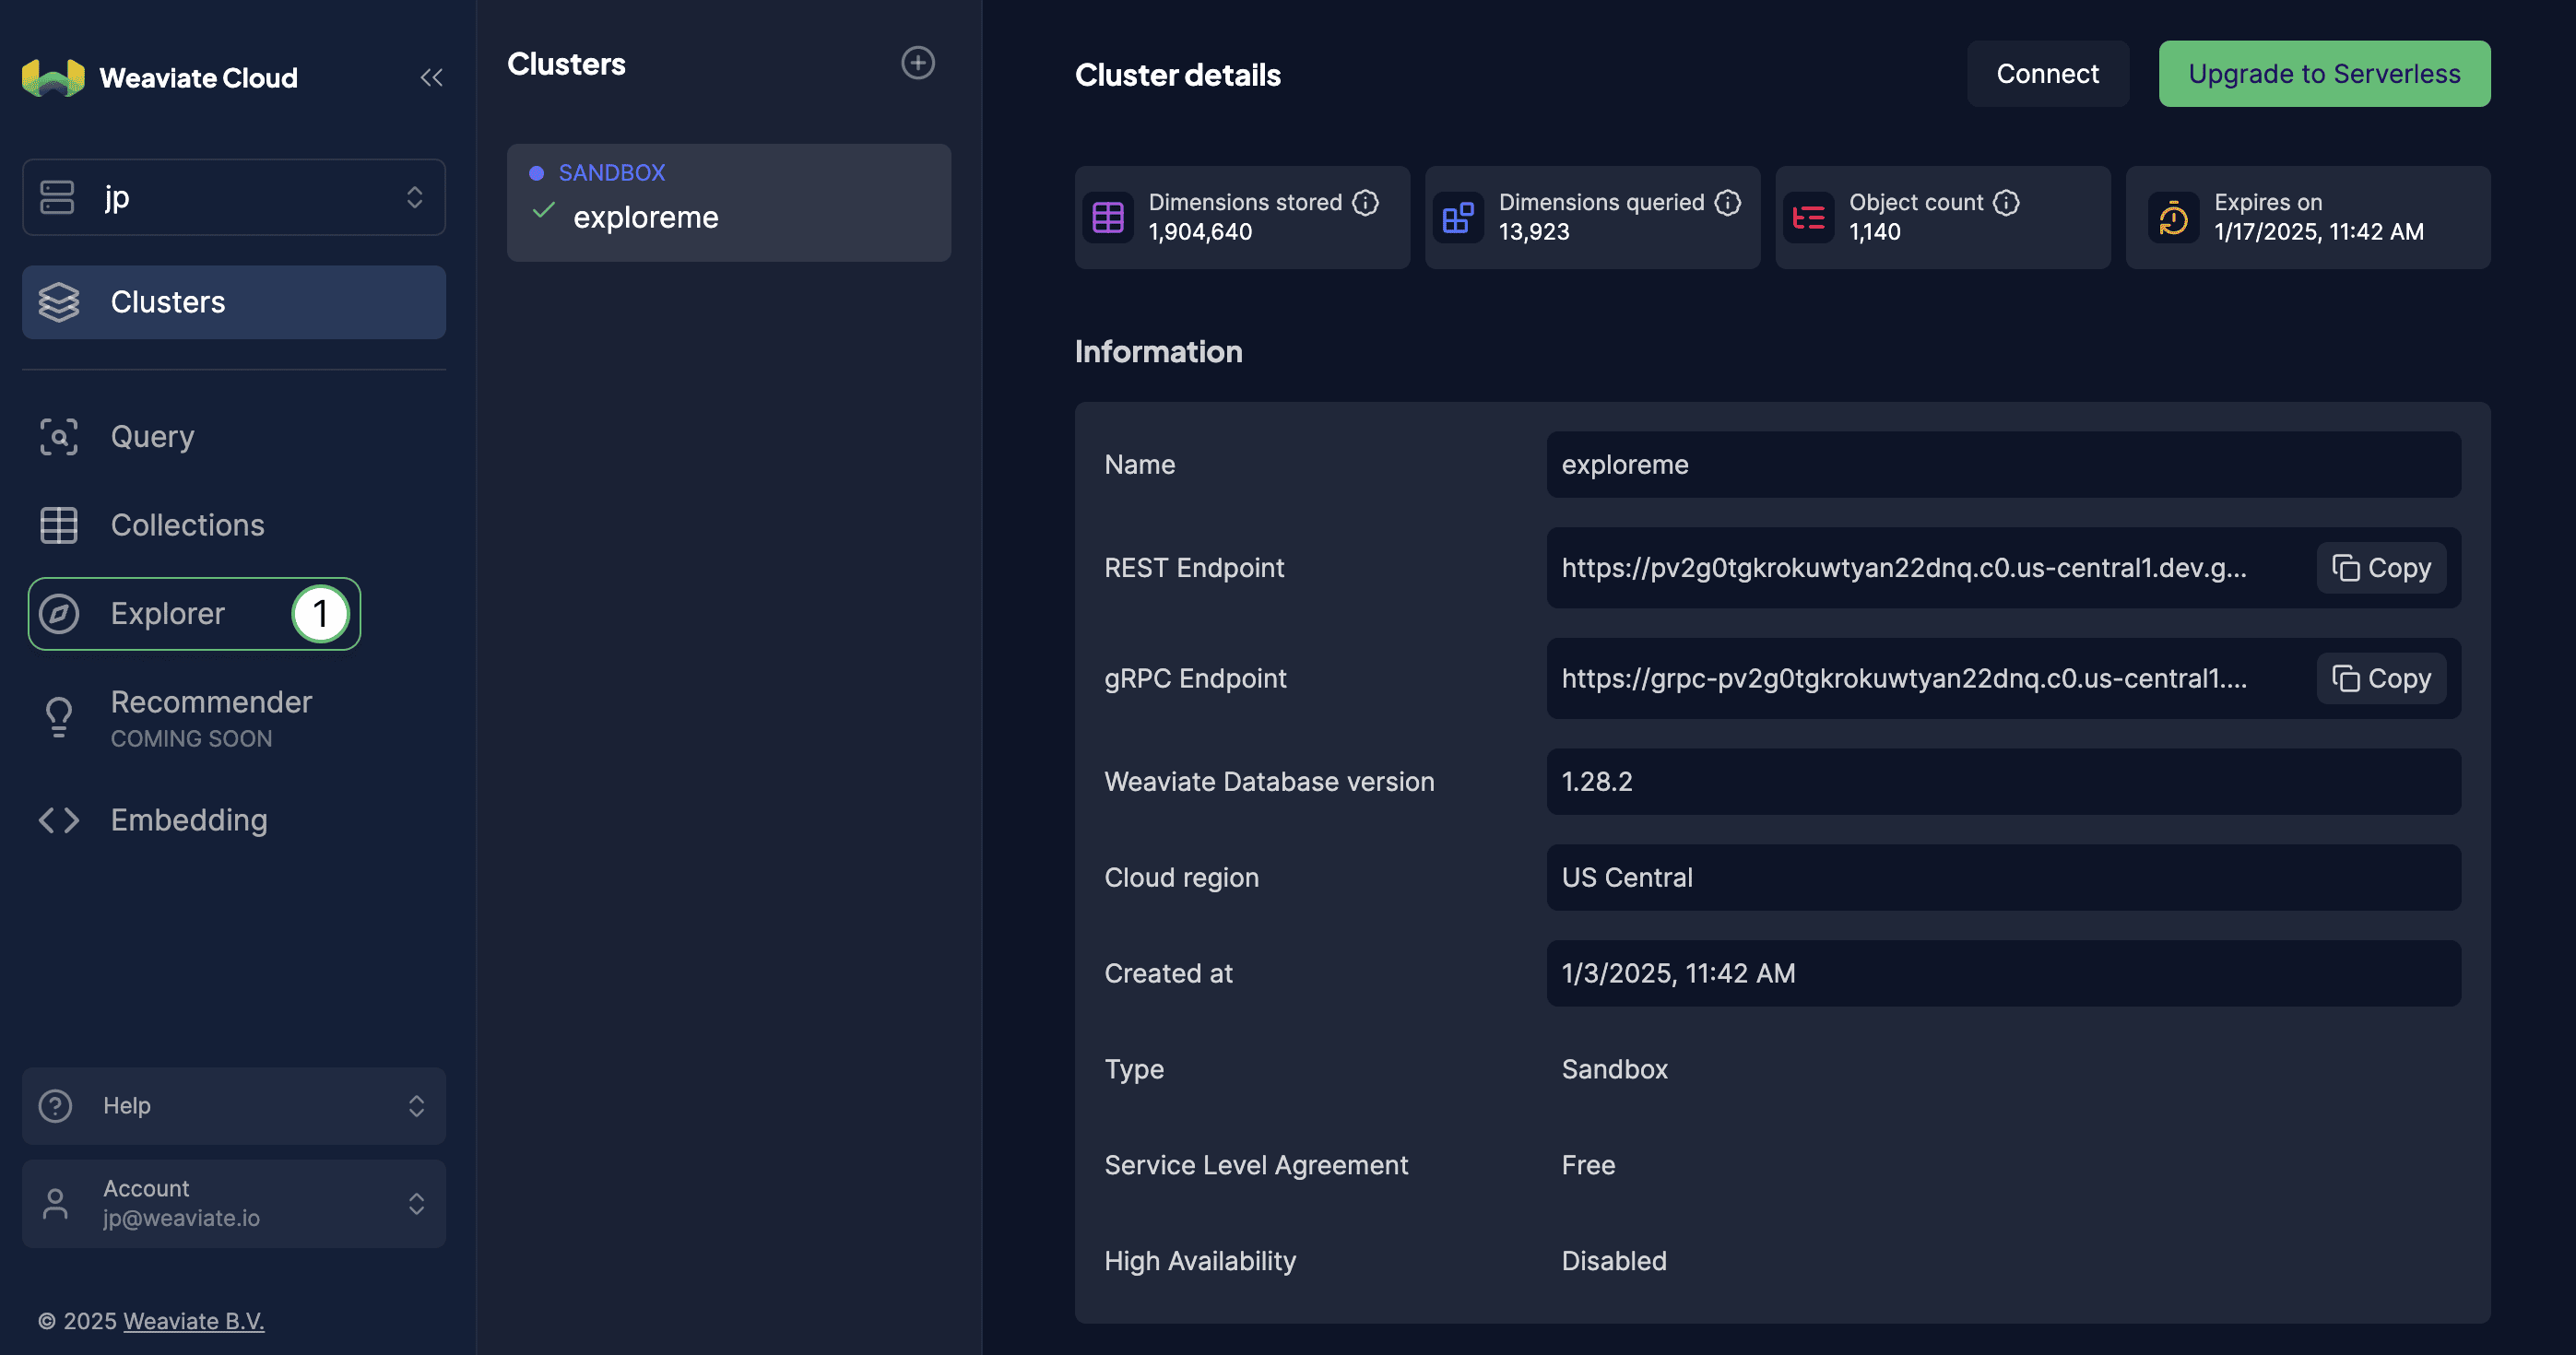The image size is (2576, 1355).
Task: Click the SANDBOX label
Action: 611,173
